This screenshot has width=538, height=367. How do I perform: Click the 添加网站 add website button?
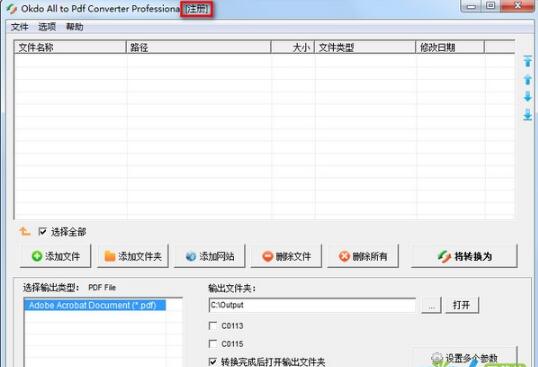click(x=210, y=256)
